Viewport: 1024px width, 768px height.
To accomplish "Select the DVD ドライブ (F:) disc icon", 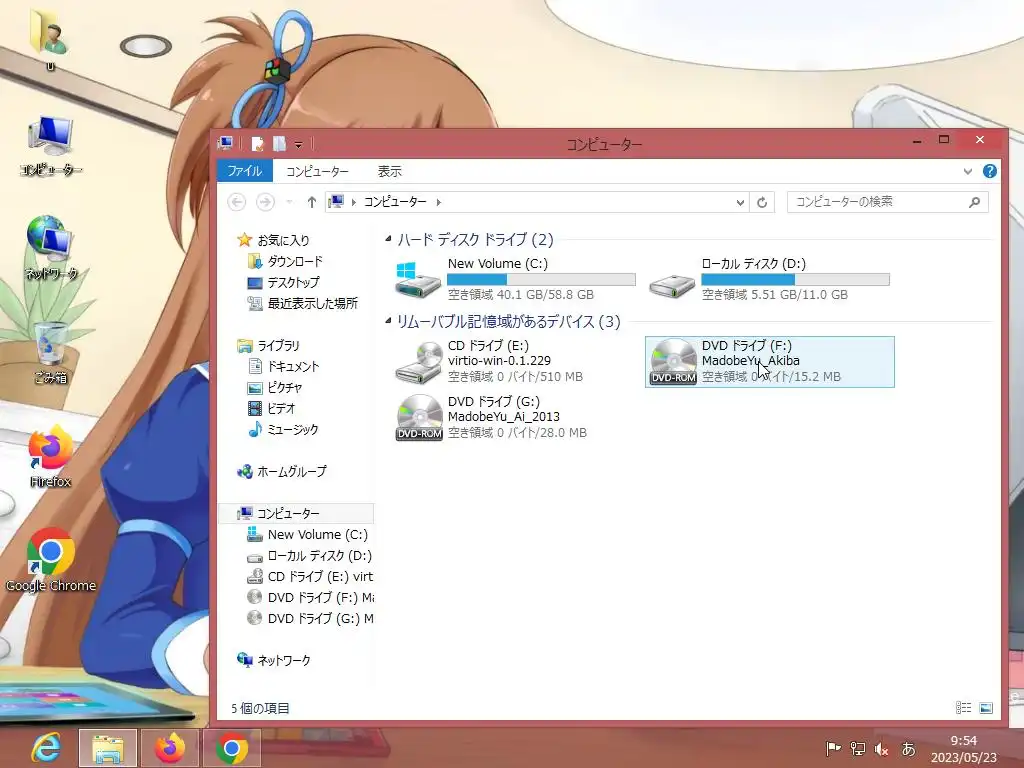I will click(x=673, y=362).
